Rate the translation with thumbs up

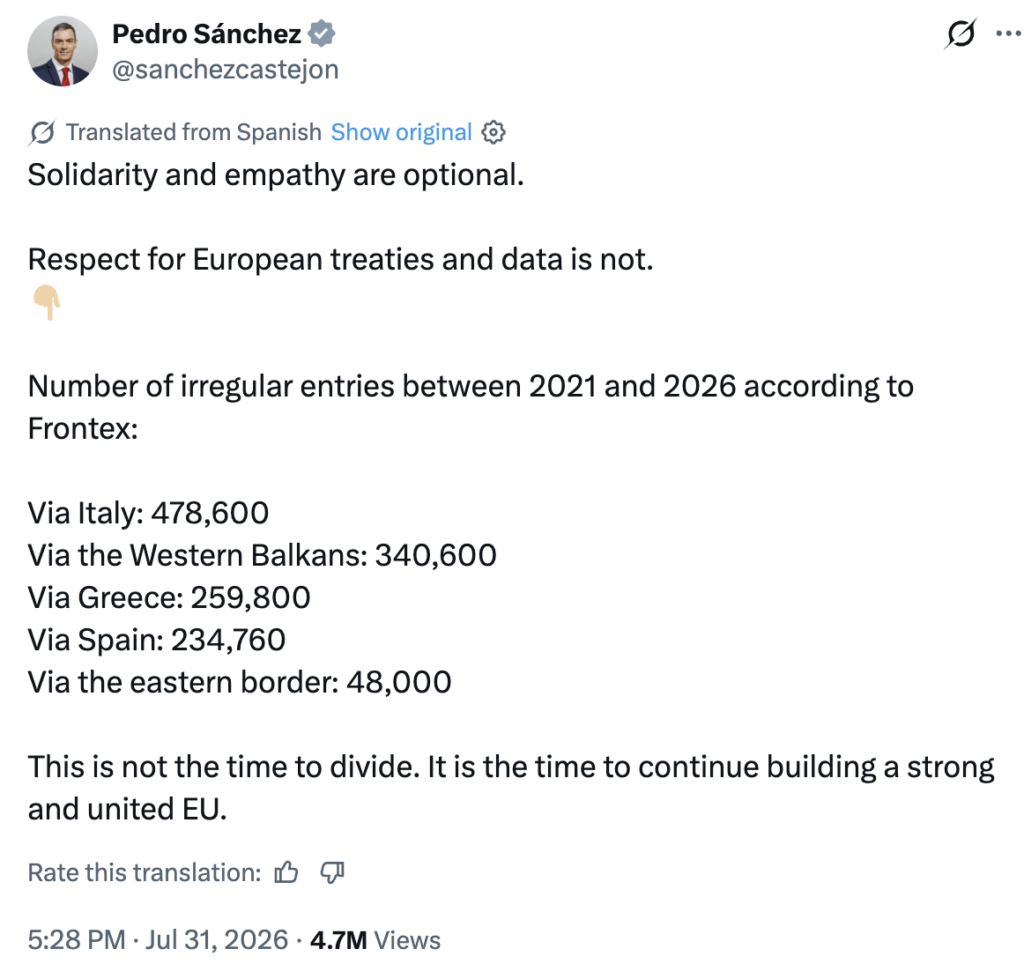[286, 872]
